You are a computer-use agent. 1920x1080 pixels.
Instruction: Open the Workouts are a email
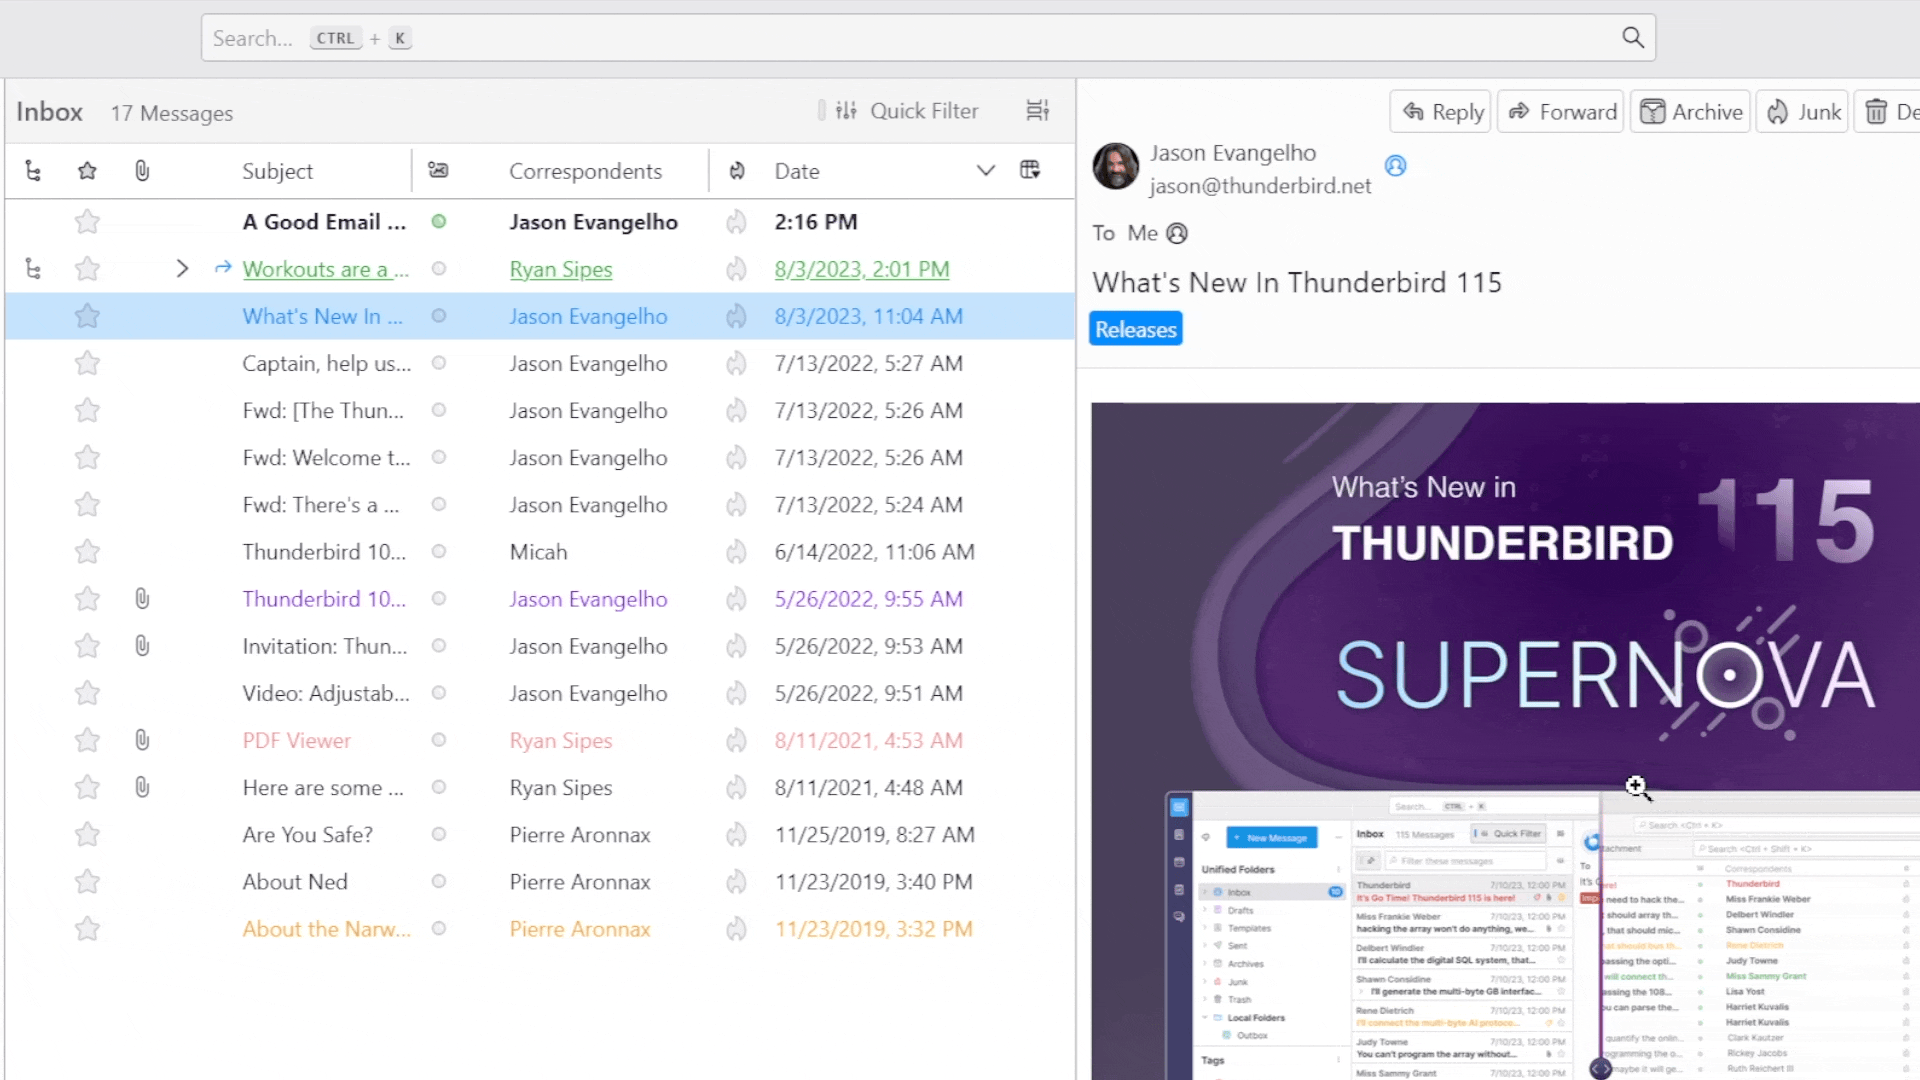coord(325,269)
